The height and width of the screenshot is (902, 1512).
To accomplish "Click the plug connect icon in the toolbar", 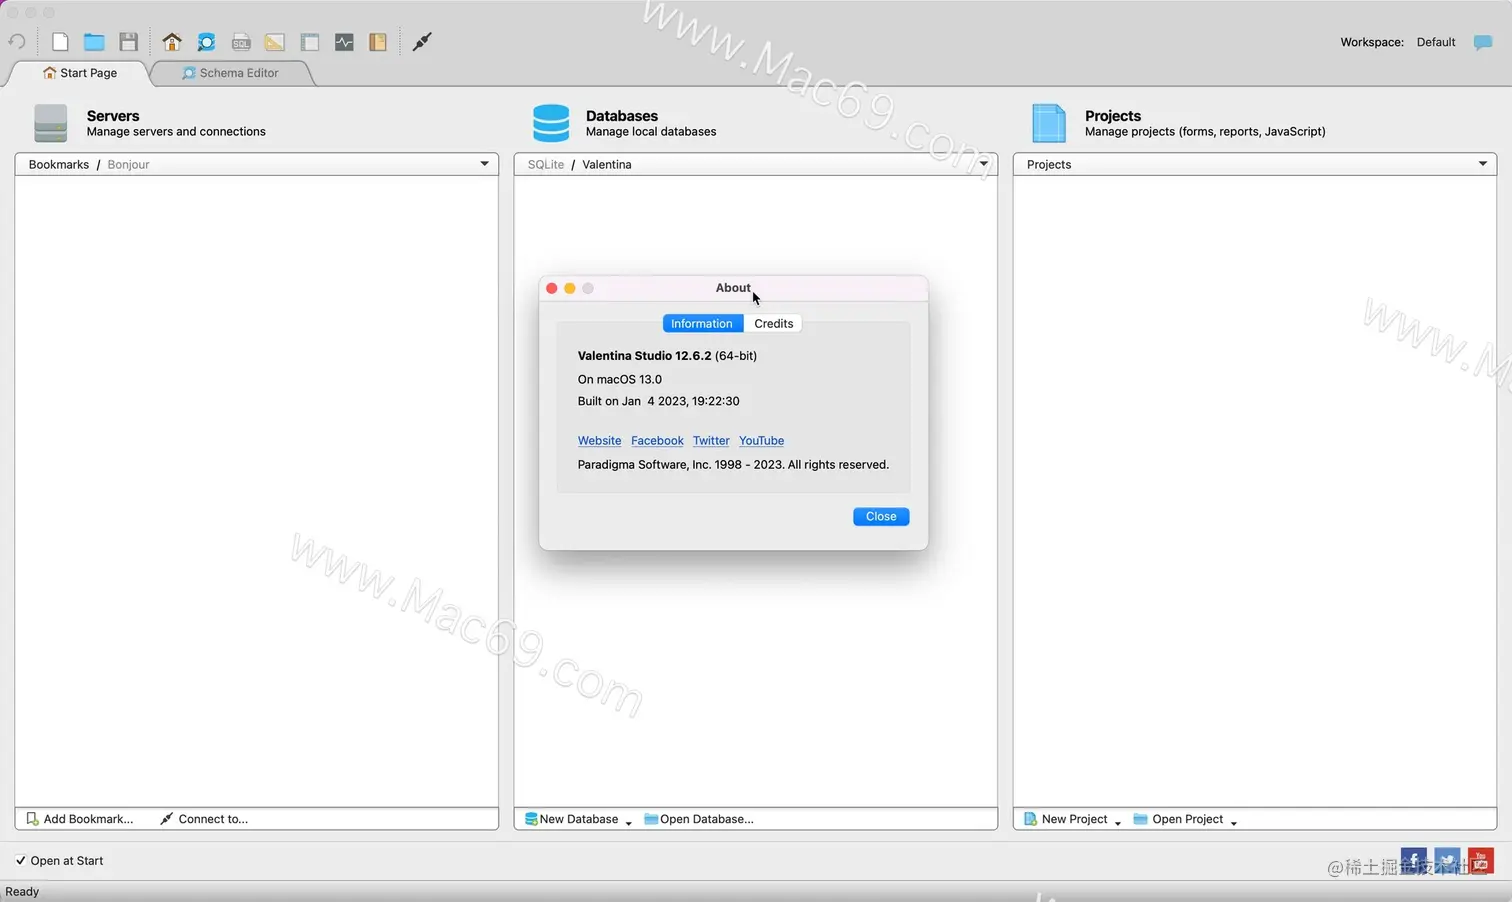I will (422, 42).
